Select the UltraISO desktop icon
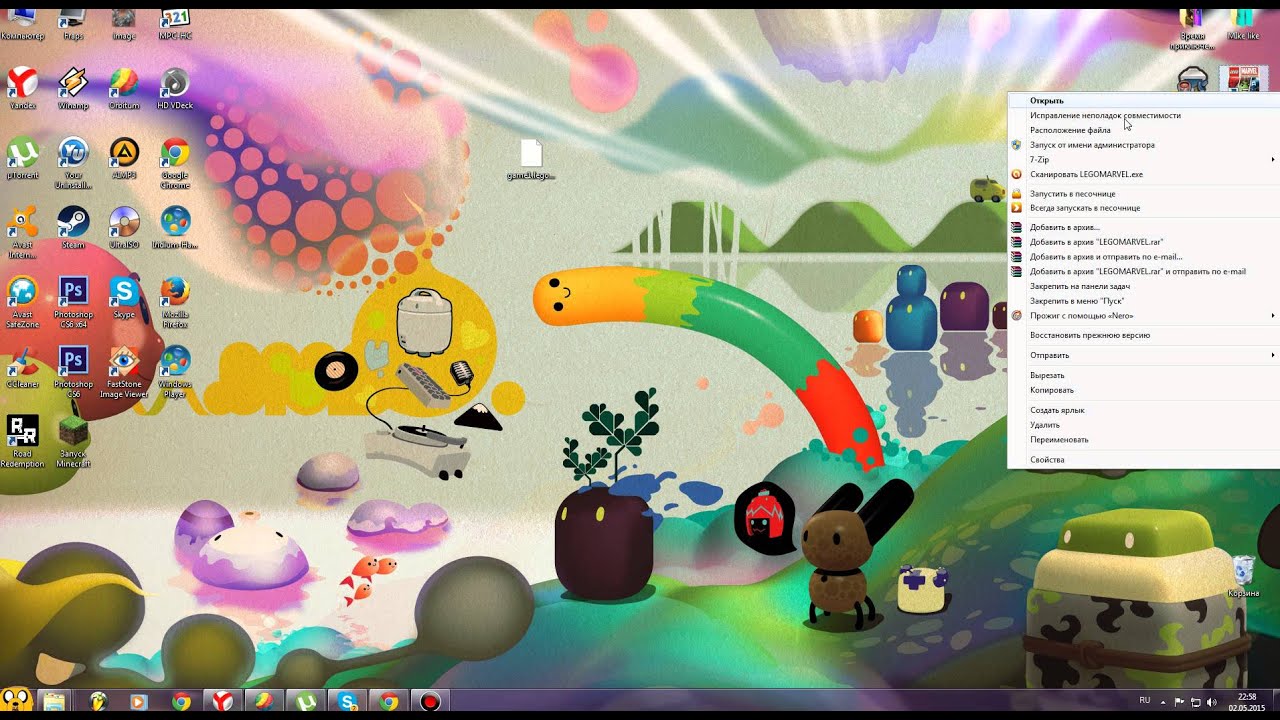Image resolution: width=1280 pixels, height=720 pixels. tap(124, 227)
